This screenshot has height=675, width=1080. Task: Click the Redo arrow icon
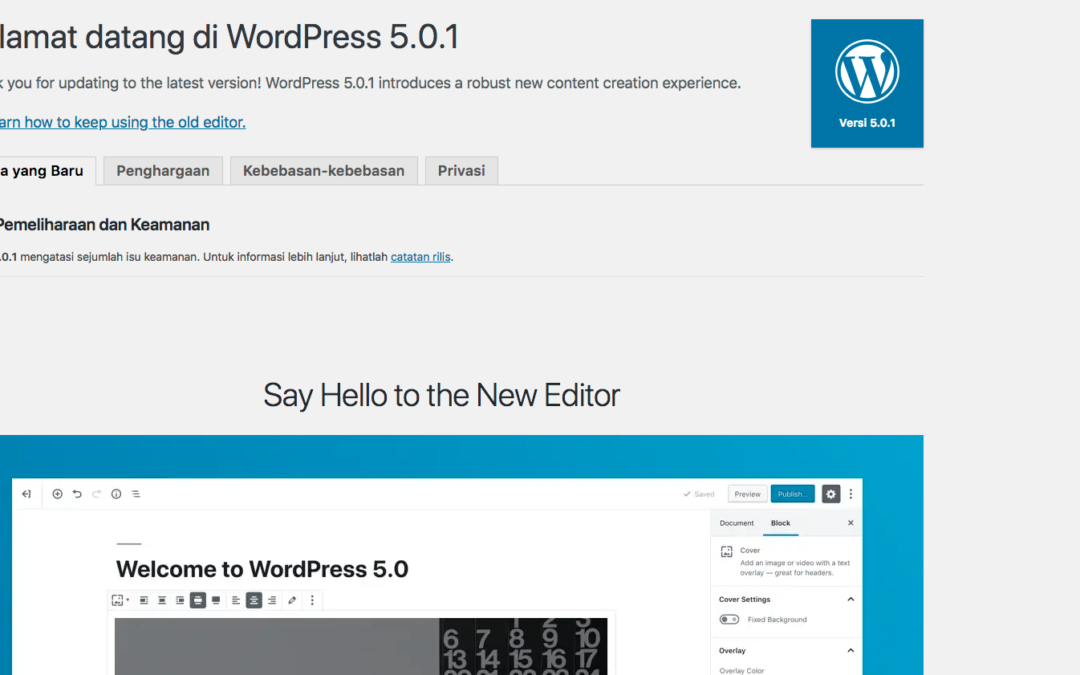point(96,494)
